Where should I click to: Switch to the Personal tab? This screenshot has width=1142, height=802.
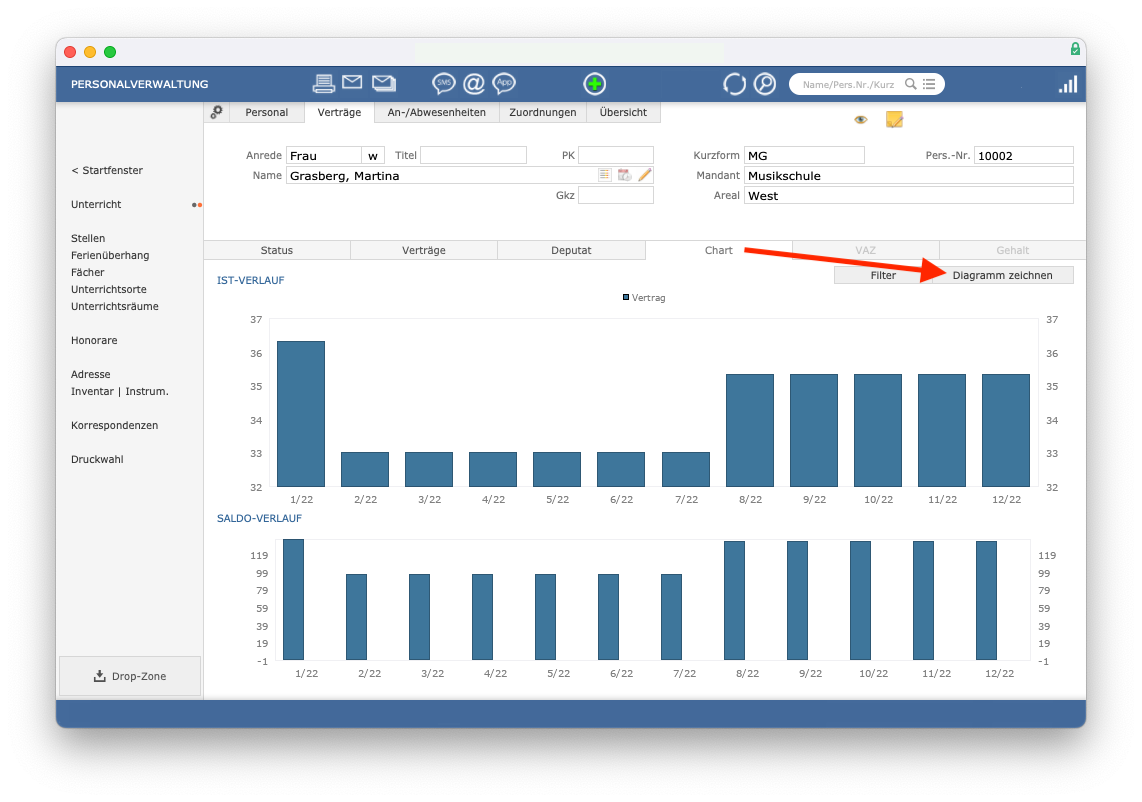(267, 112)
